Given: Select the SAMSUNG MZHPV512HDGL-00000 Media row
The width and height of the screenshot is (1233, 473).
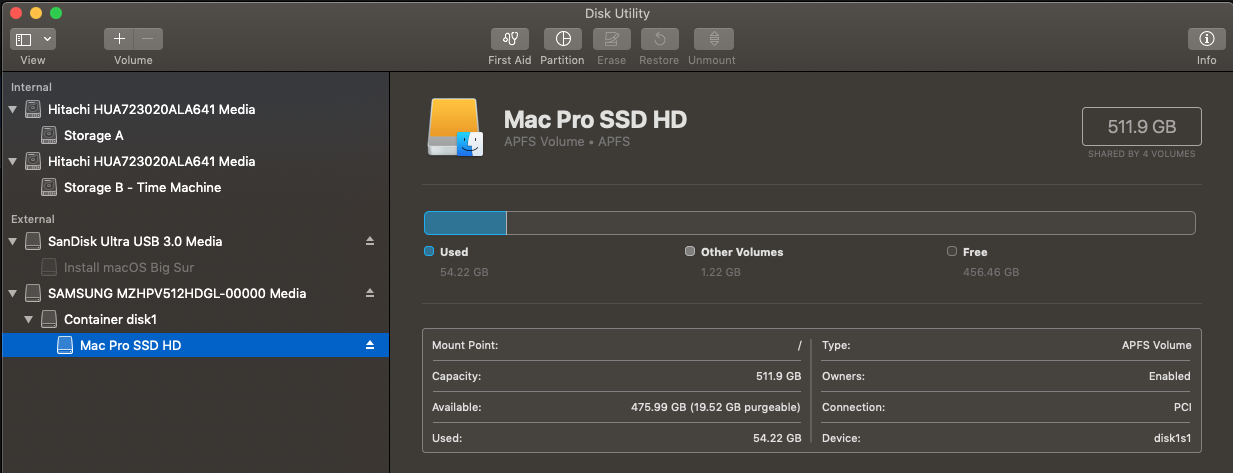Looking at the screenshot, I should tap(194, 293).
